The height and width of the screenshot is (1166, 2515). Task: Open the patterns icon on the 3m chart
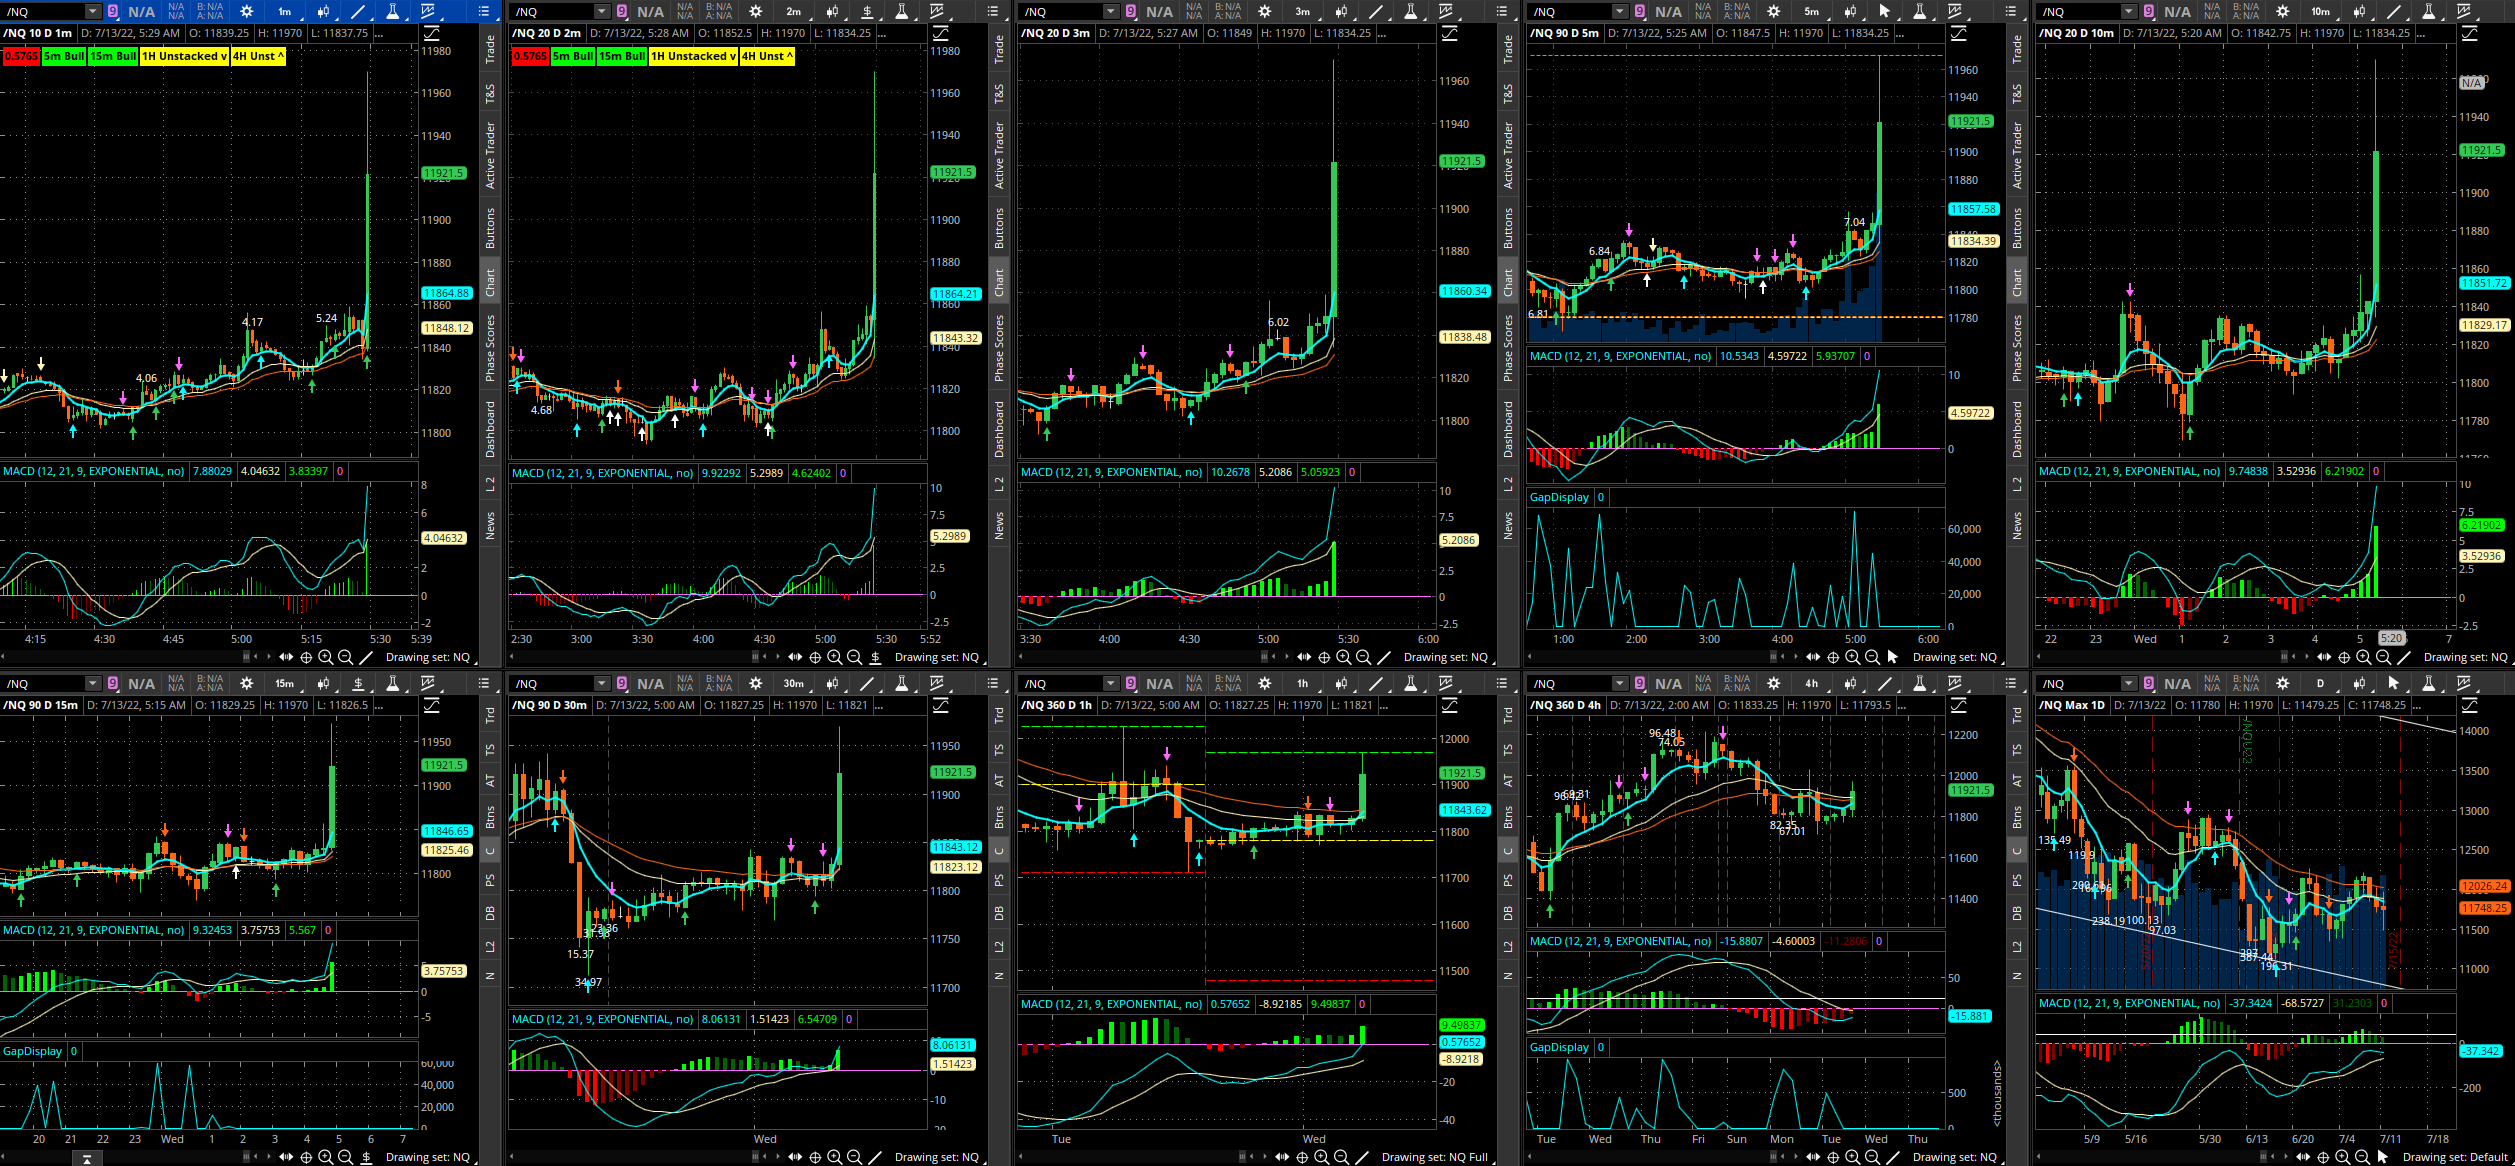pyautogui.click(x=1446, y=12)
